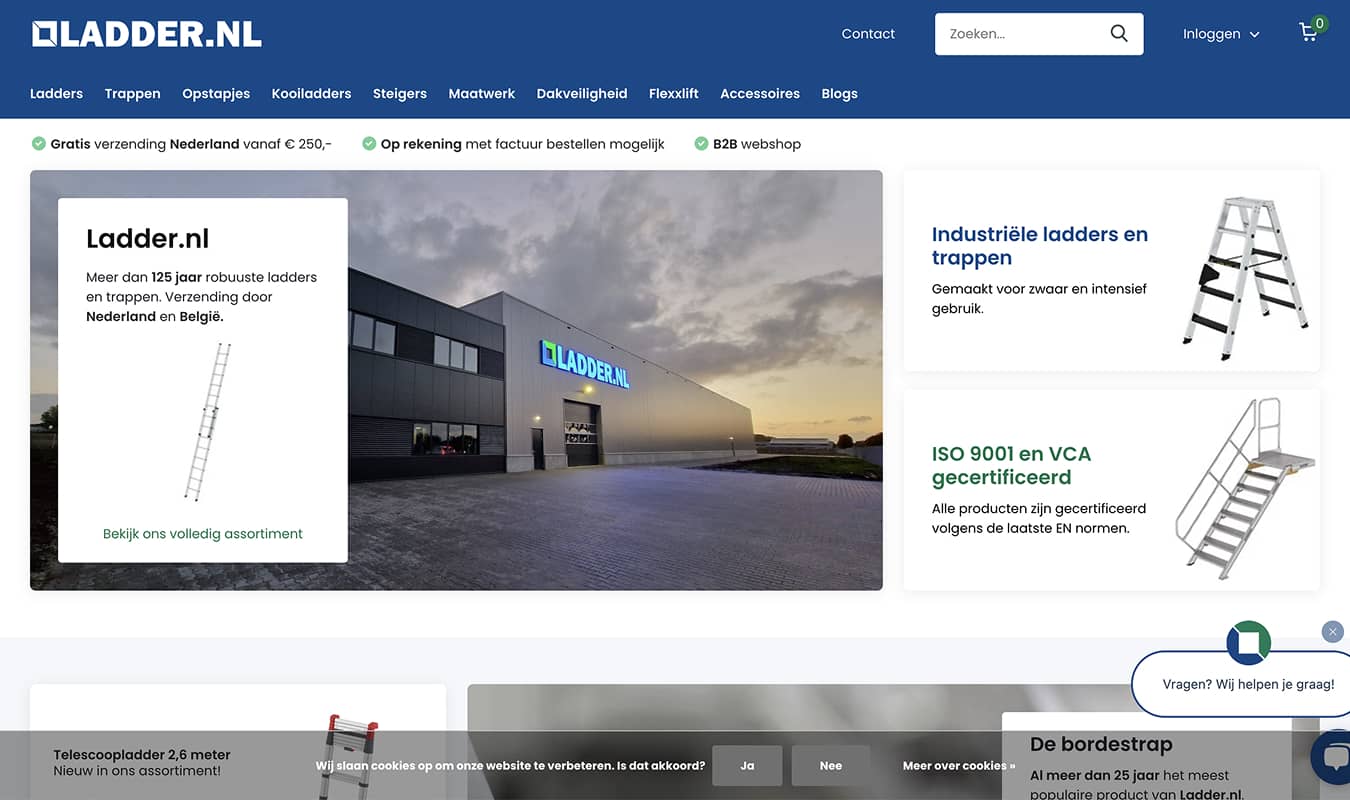Click the 'Ladder.nl' heading in hero card
The height and width of the screenshot is (800, 1350).
pyautogui.click(x=148, y=239)
